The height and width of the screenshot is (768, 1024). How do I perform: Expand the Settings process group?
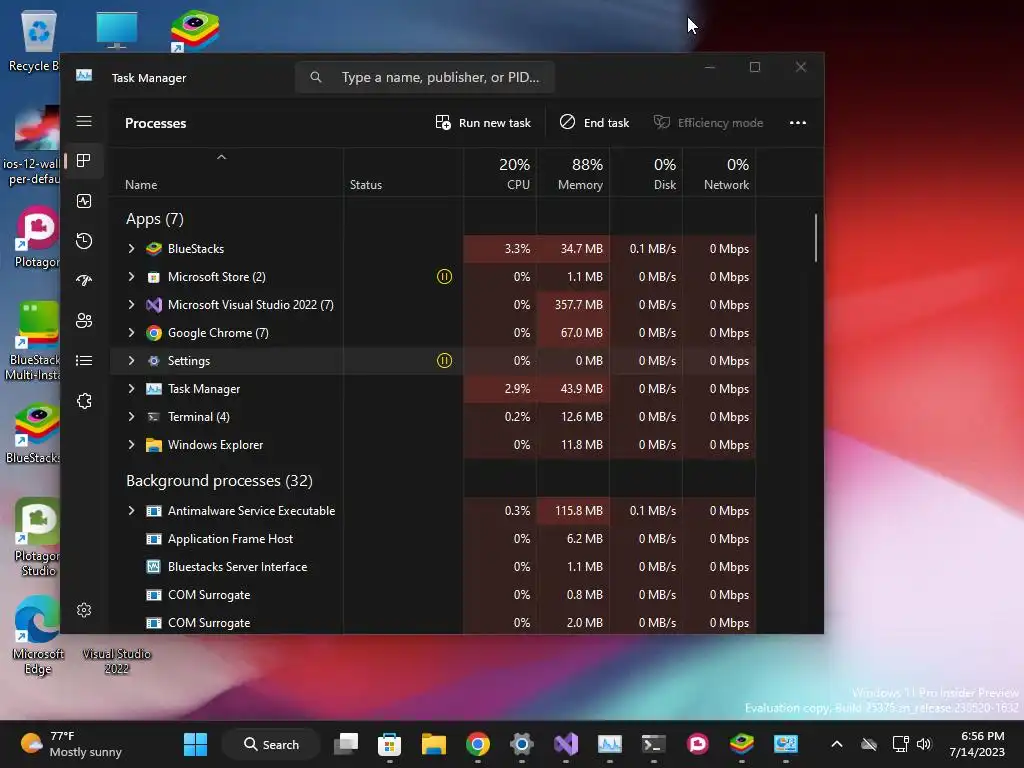pyautogui.click(x=131, y=361)
